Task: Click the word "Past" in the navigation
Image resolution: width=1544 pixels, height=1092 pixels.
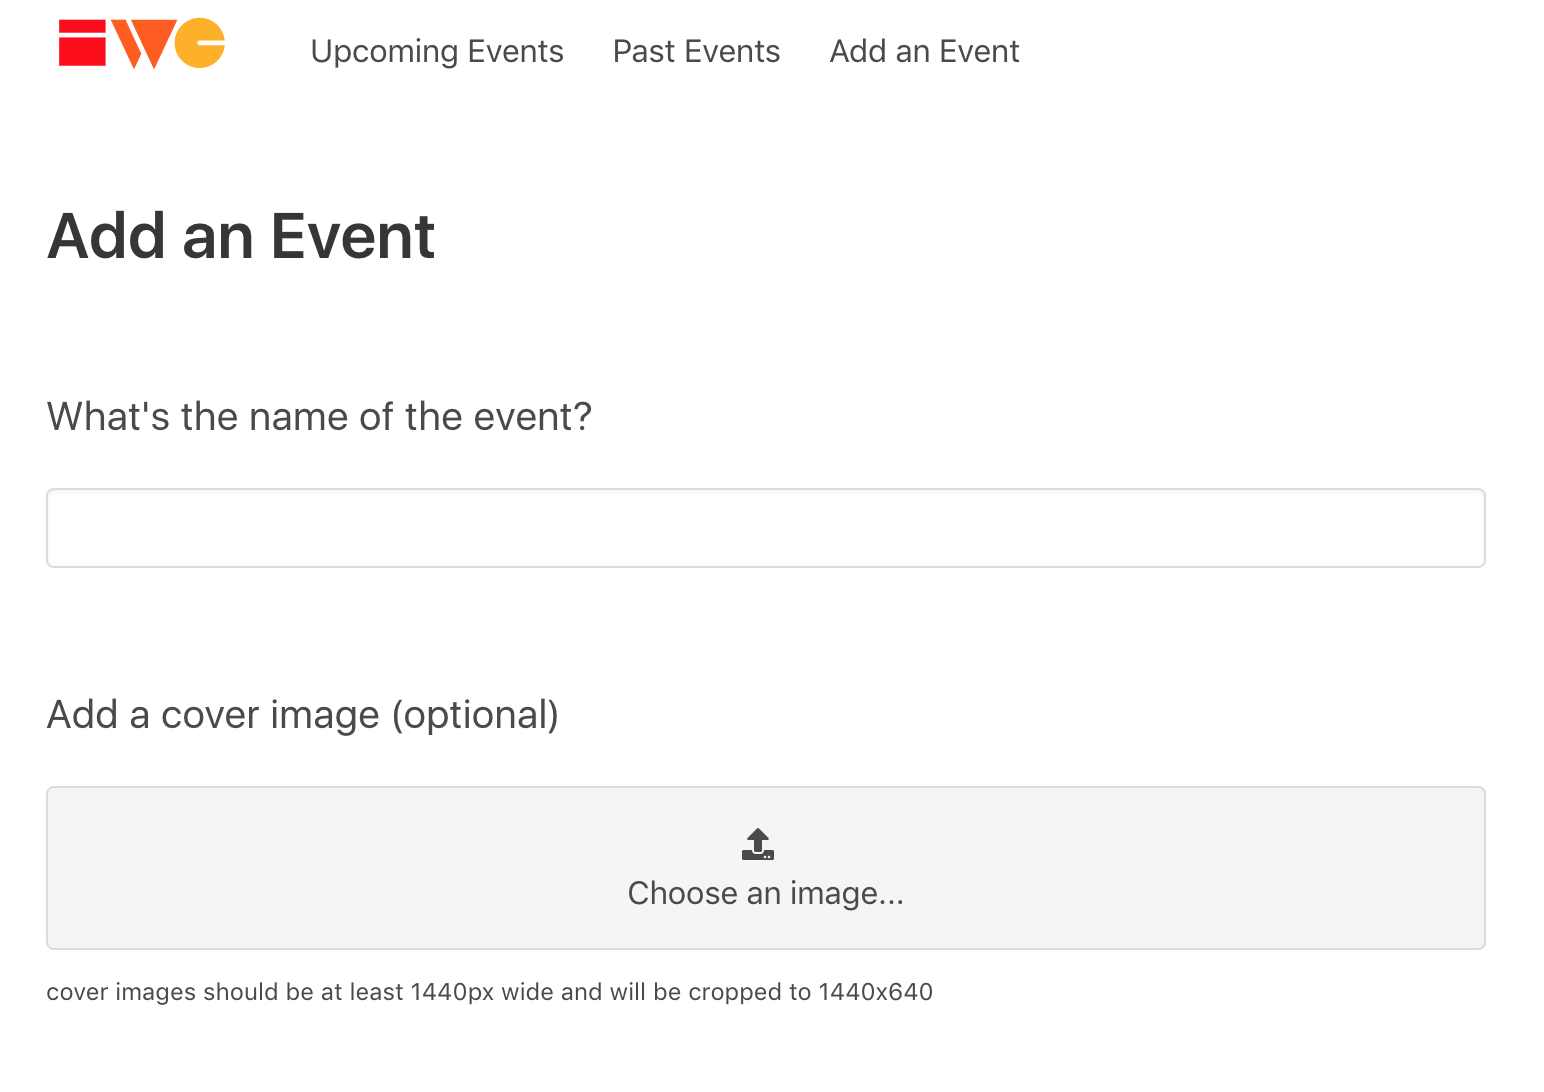Action: [x=644, y=51]
